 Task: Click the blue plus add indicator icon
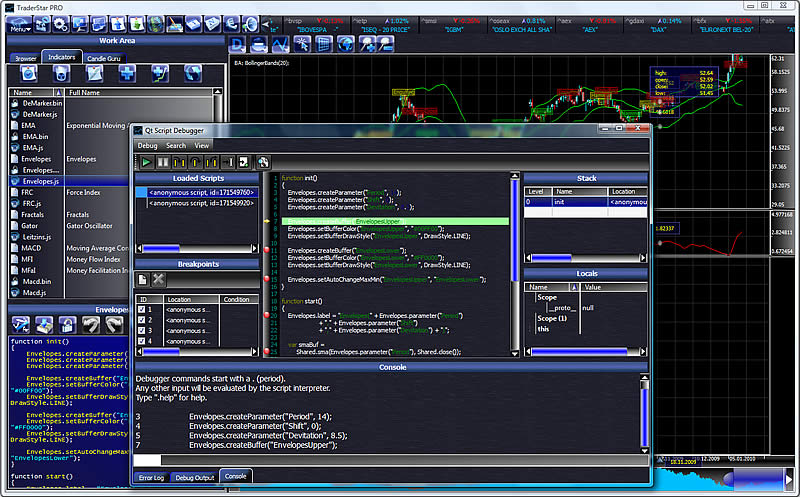click(127, 74)
